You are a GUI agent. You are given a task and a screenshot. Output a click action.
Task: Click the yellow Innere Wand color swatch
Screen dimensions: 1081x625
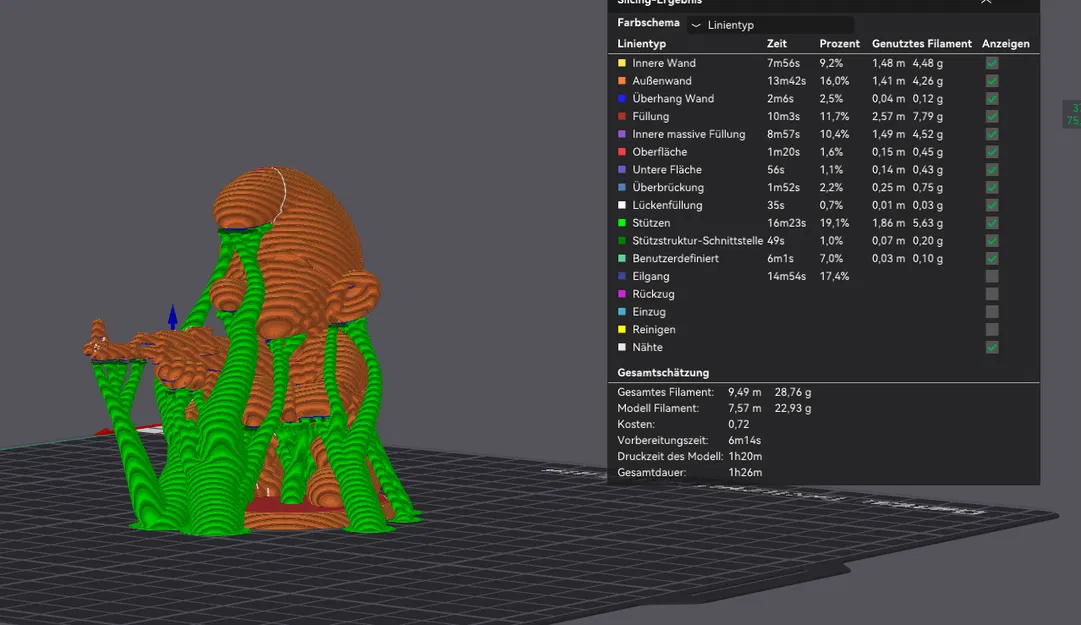(622, 63)
